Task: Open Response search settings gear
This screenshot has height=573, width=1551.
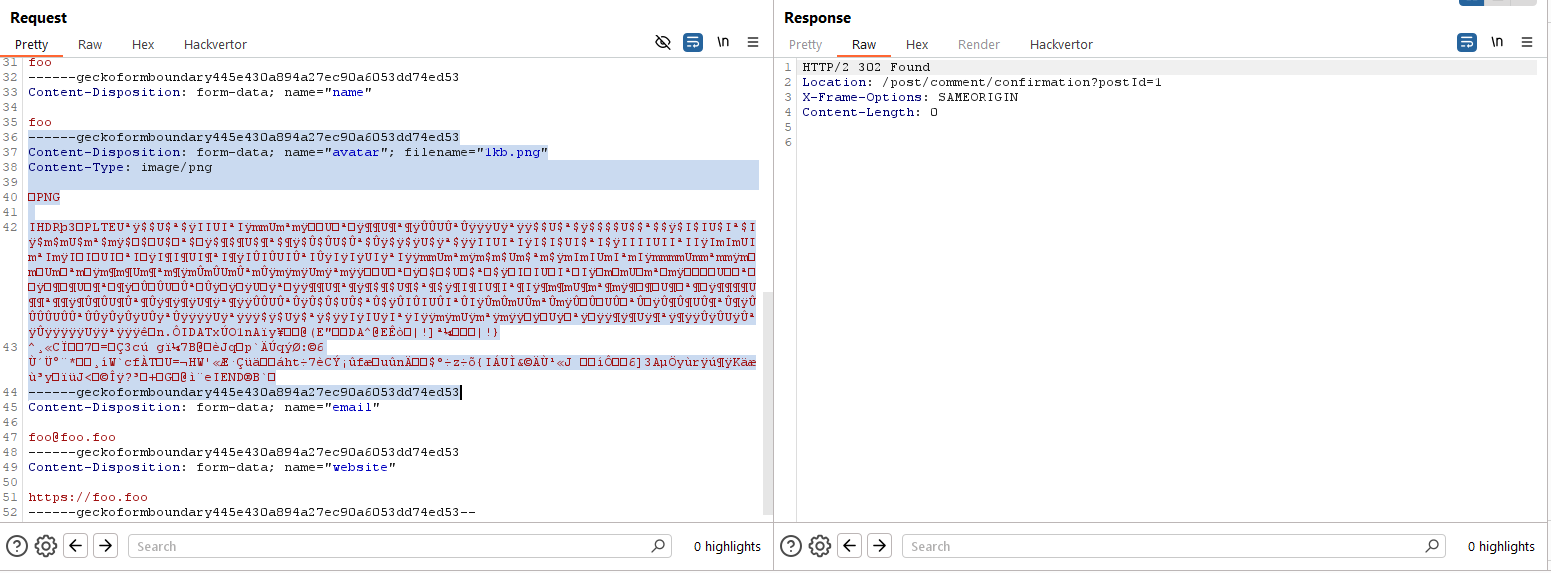Action: pyautogui.click(x=819, y=546)
